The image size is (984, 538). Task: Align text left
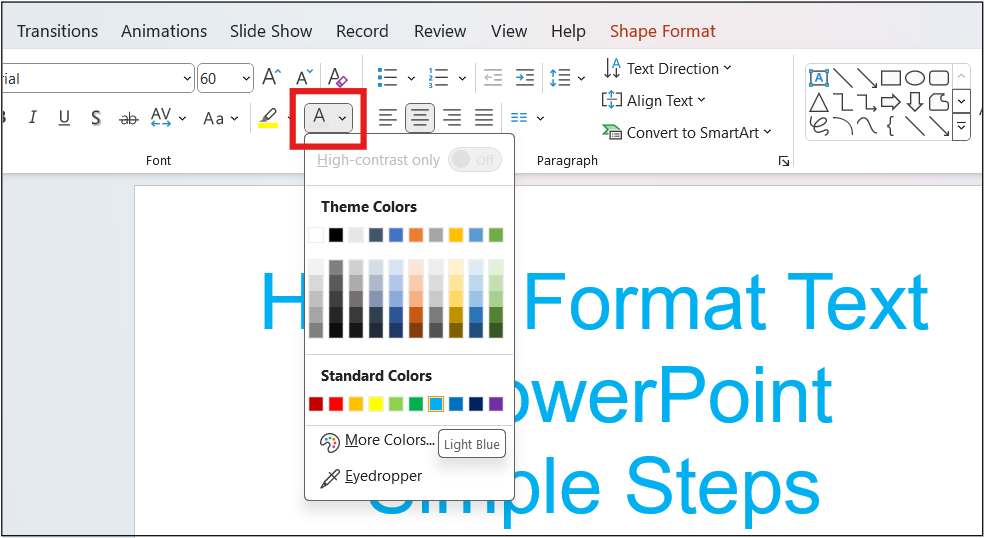[388, 117]
